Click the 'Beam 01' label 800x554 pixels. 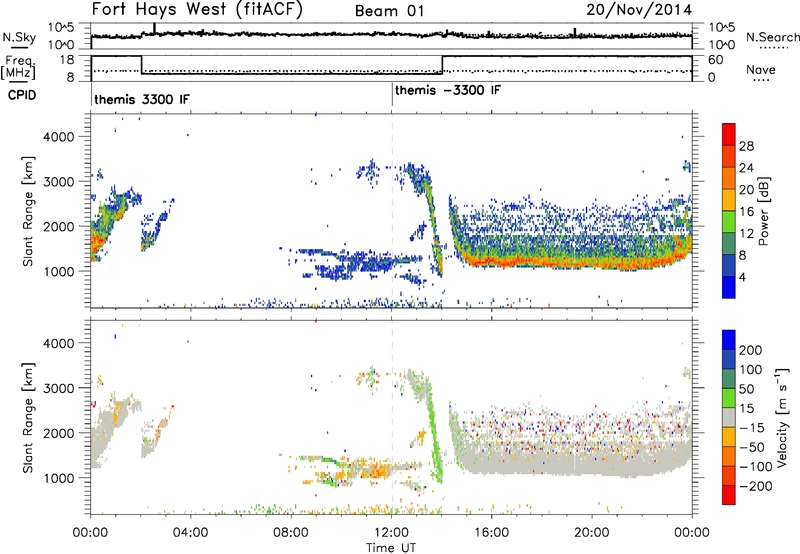pos(389,11)
